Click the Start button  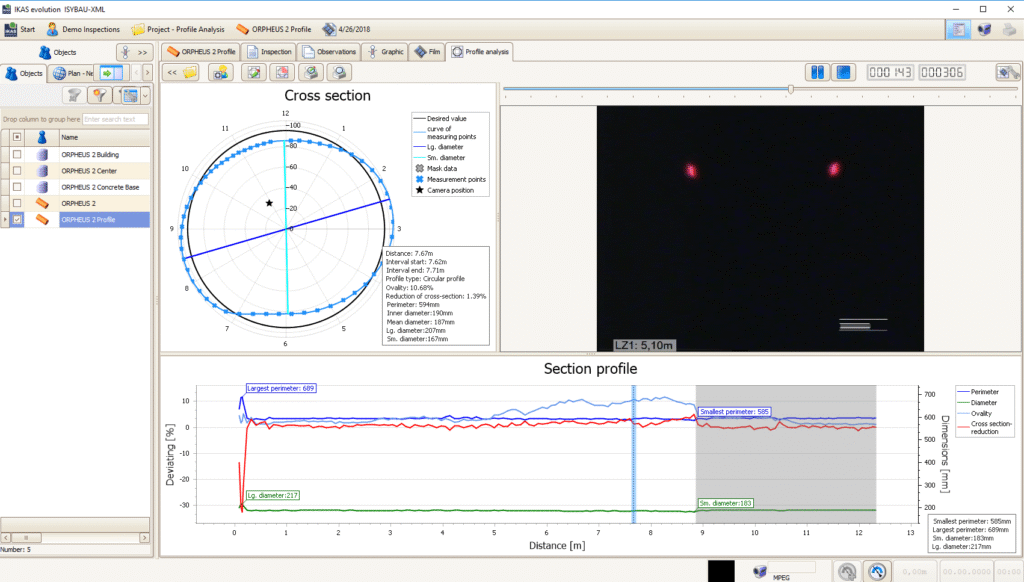20,29
